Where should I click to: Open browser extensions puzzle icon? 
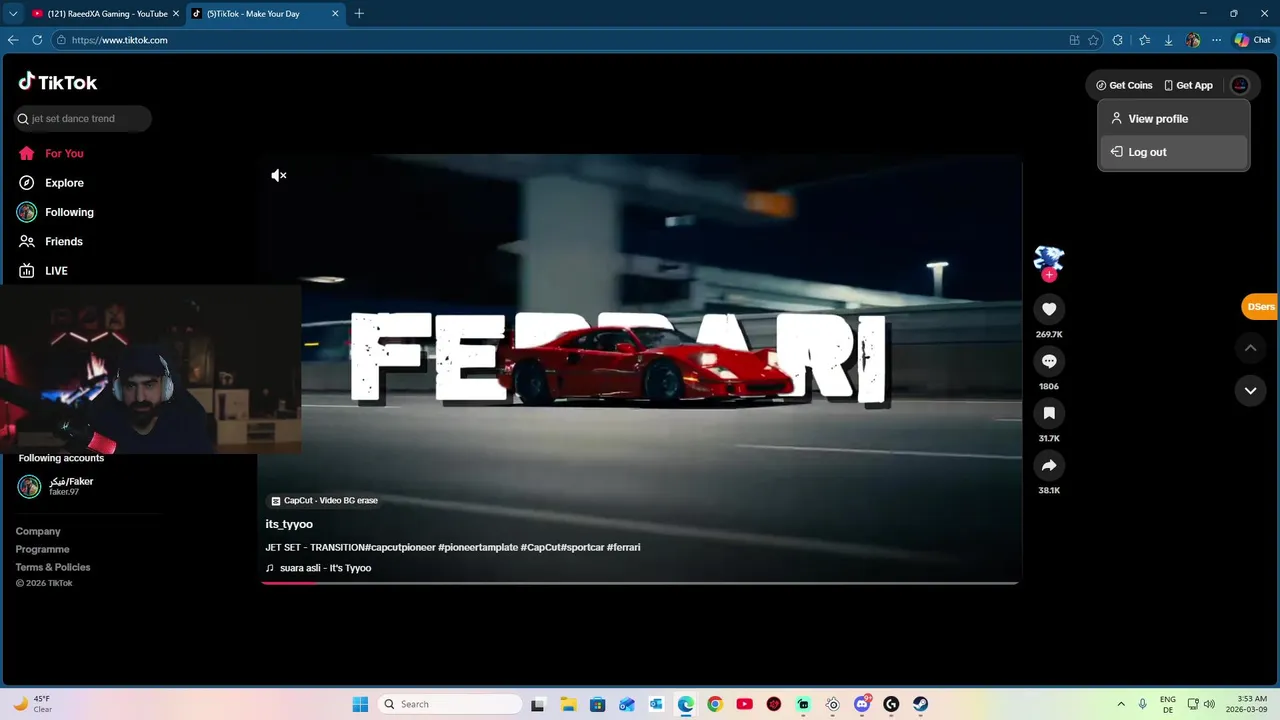tap(1118, 40)
